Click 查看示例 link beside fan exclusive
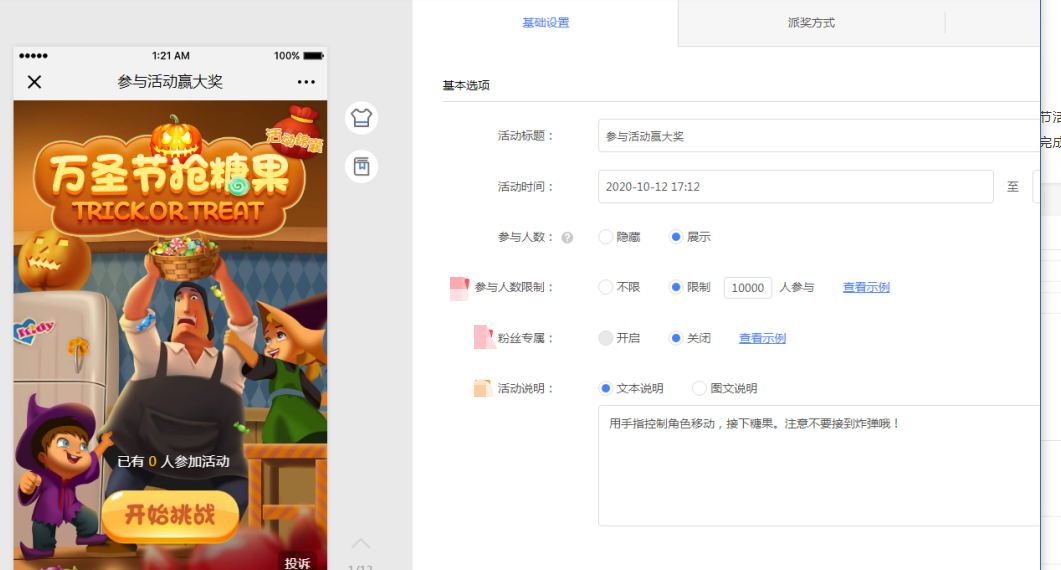 [x=762, y=339]
